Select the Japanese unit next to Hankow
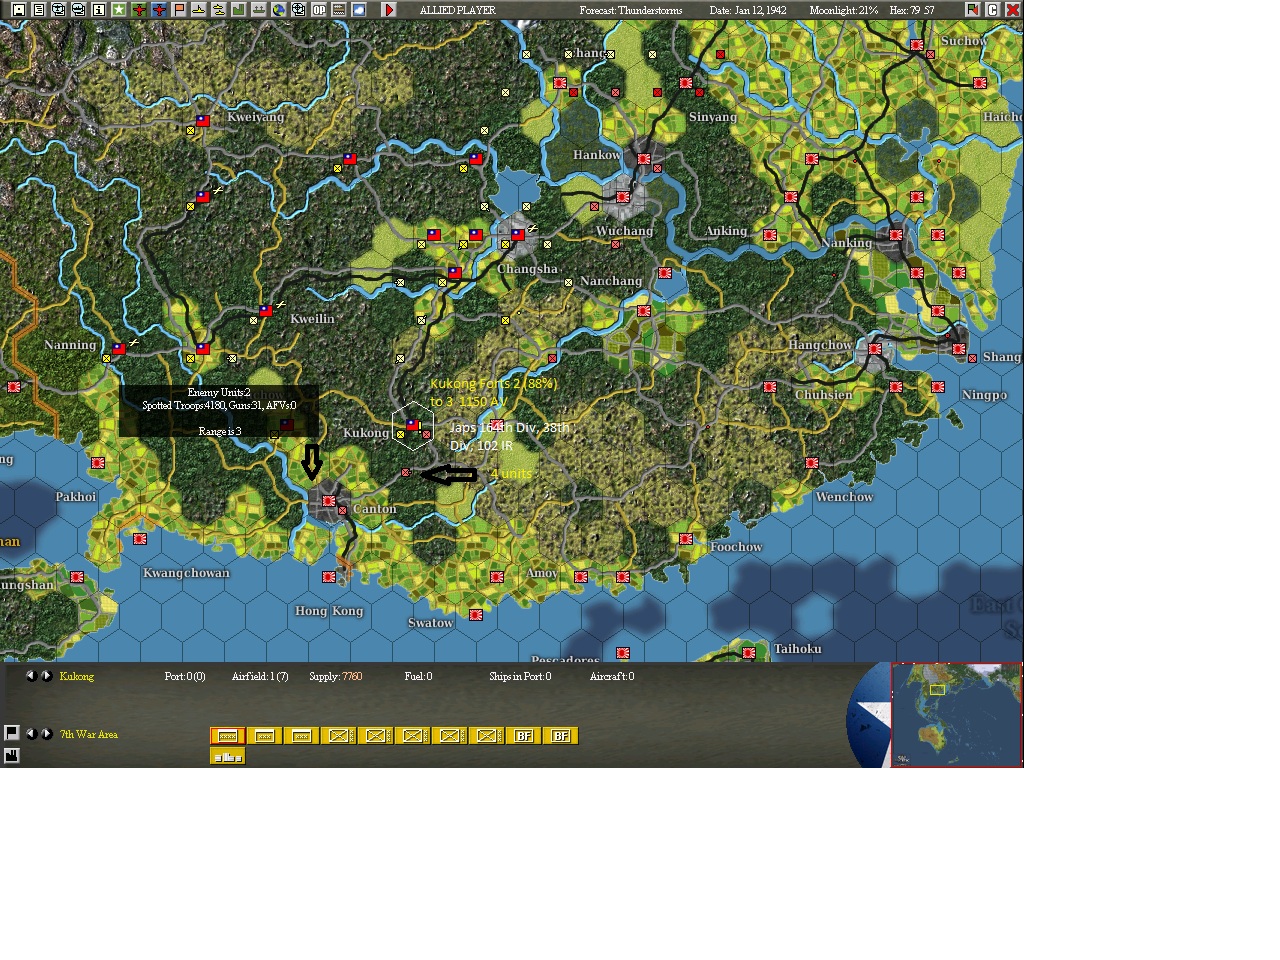The height and width of the screenshot is (960, 1280). (644, 159)
